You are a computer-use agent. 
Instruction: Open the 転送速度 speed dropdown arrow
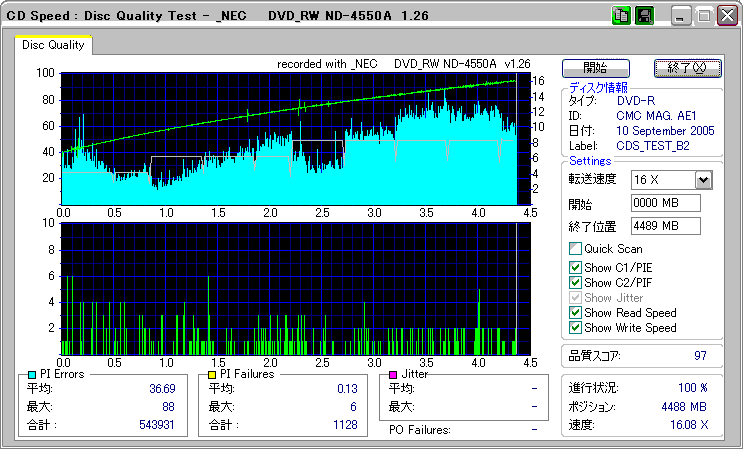coord(703,180)
